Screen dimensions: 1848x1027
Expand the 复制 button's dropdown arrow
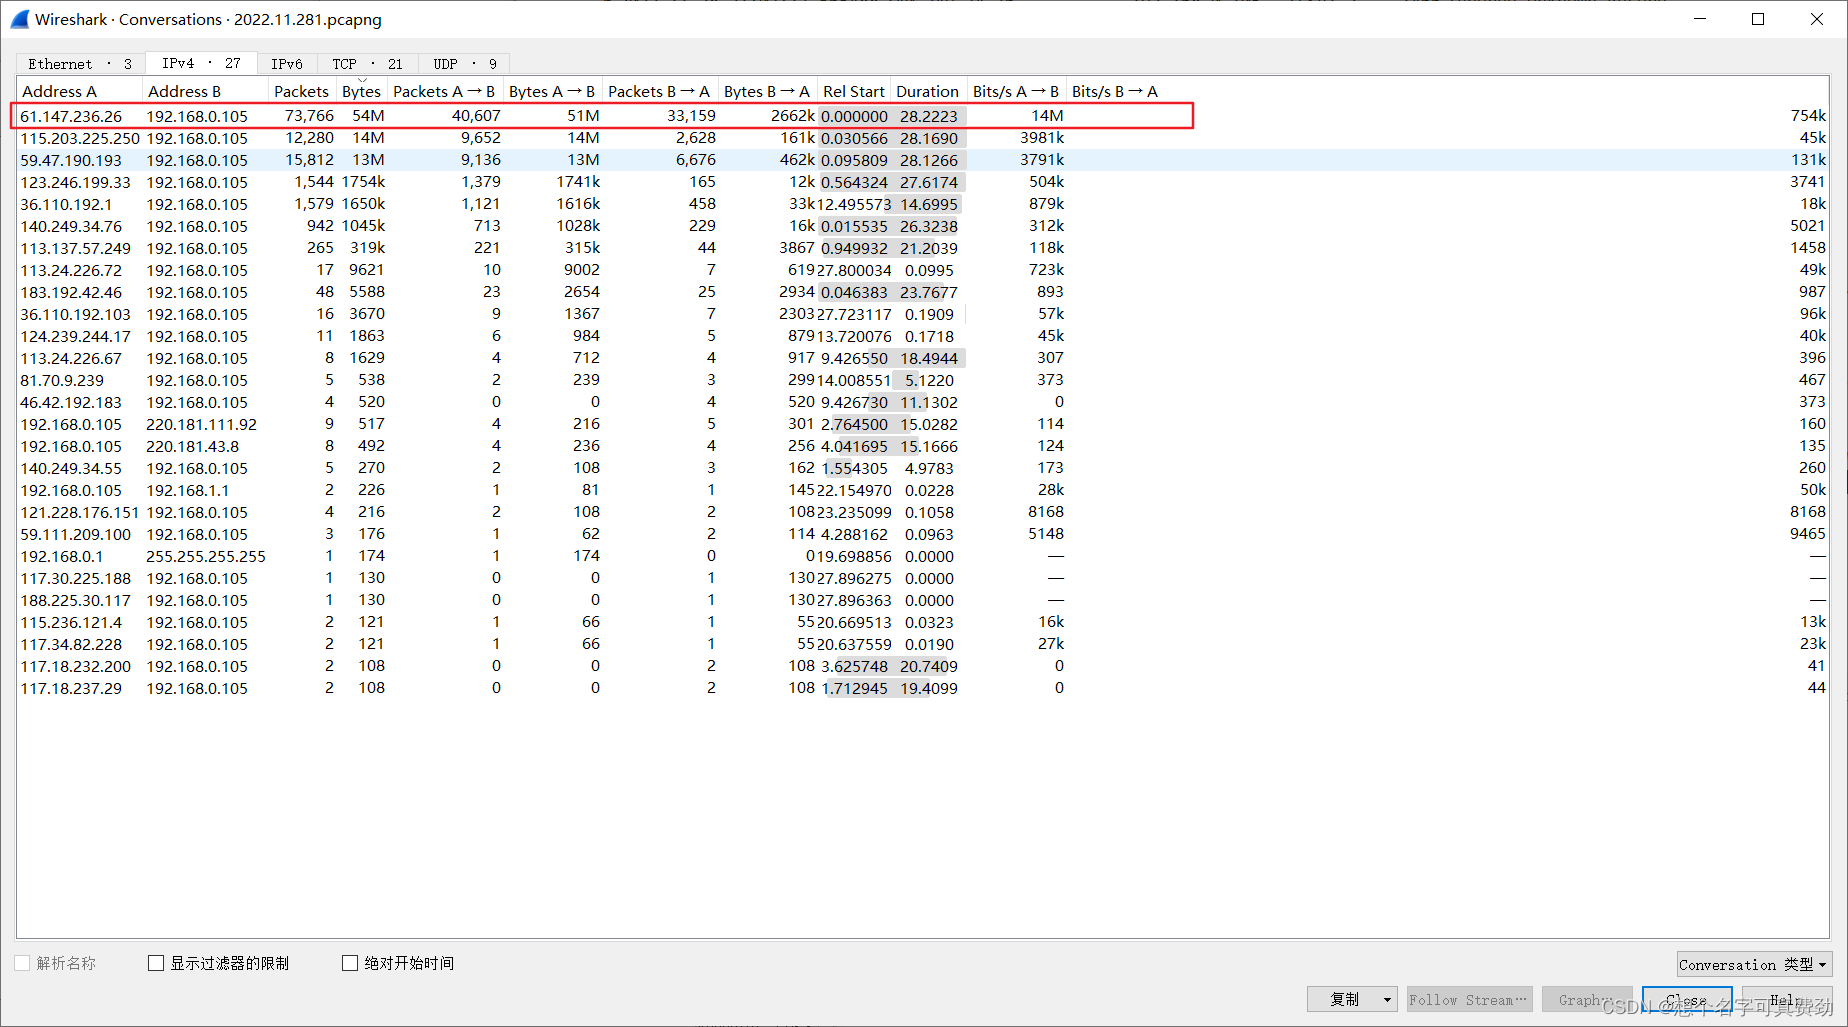(x=1387, y=999)
